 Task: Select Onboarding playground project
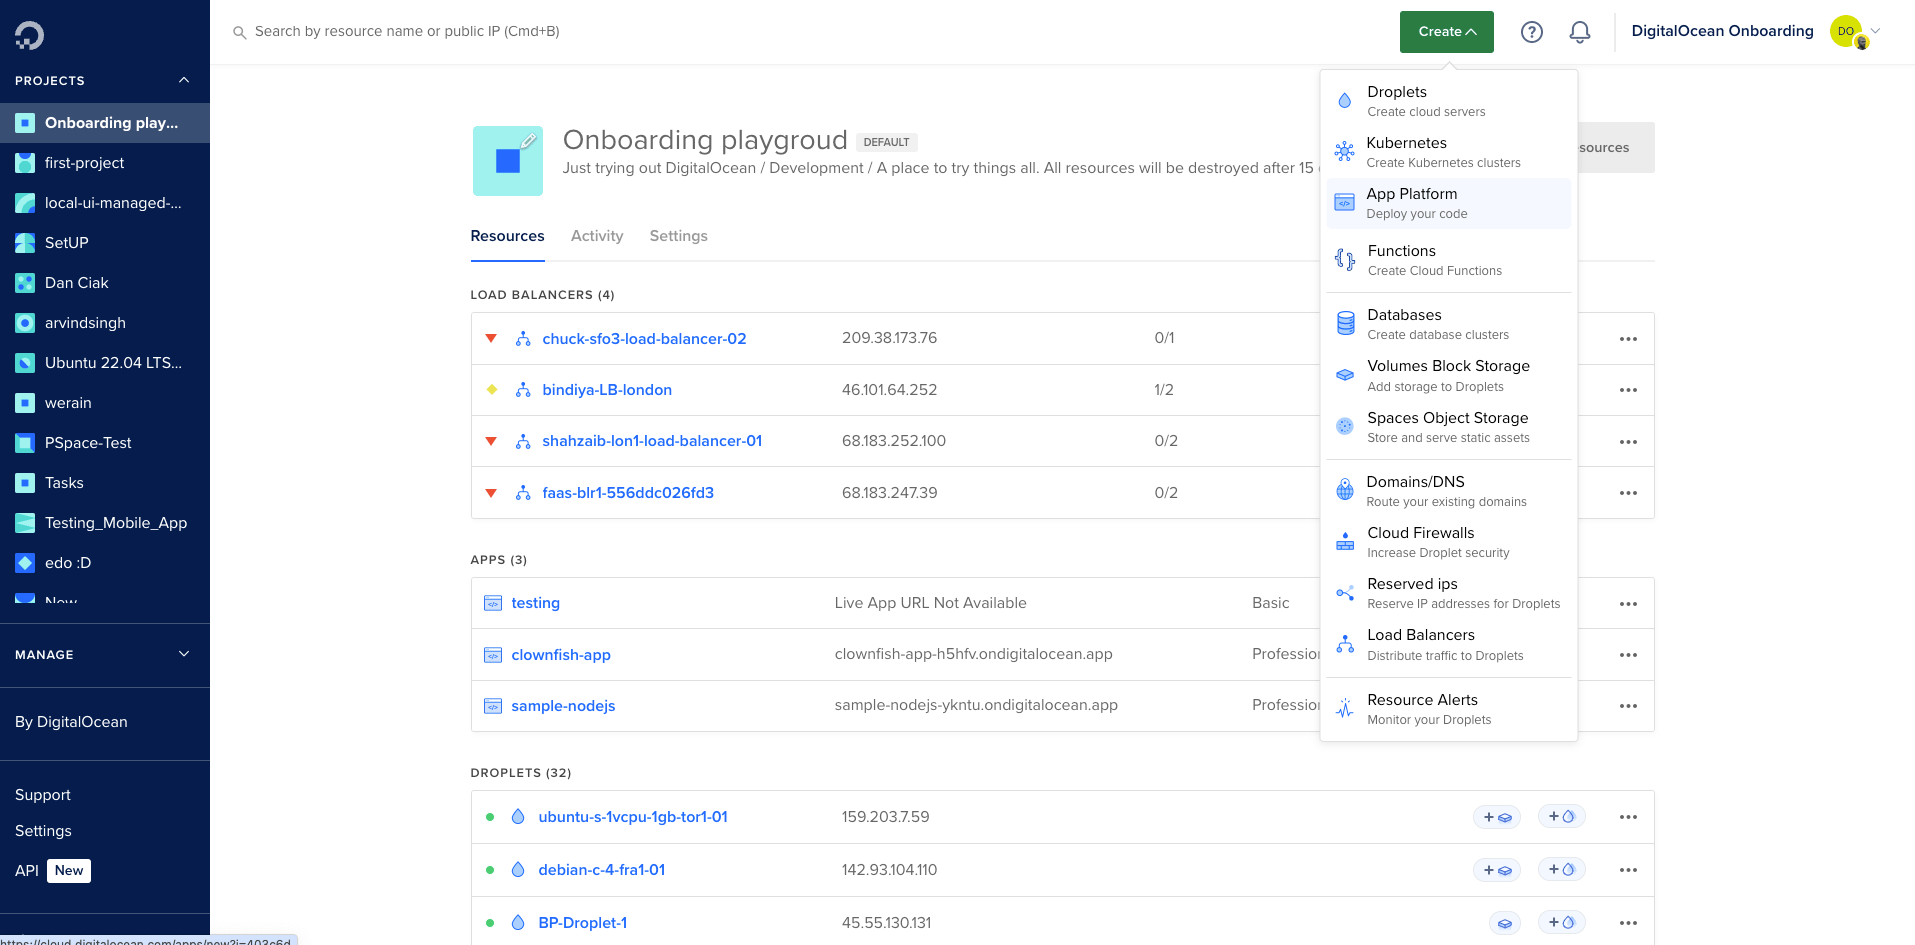click(x=105, y=123)
